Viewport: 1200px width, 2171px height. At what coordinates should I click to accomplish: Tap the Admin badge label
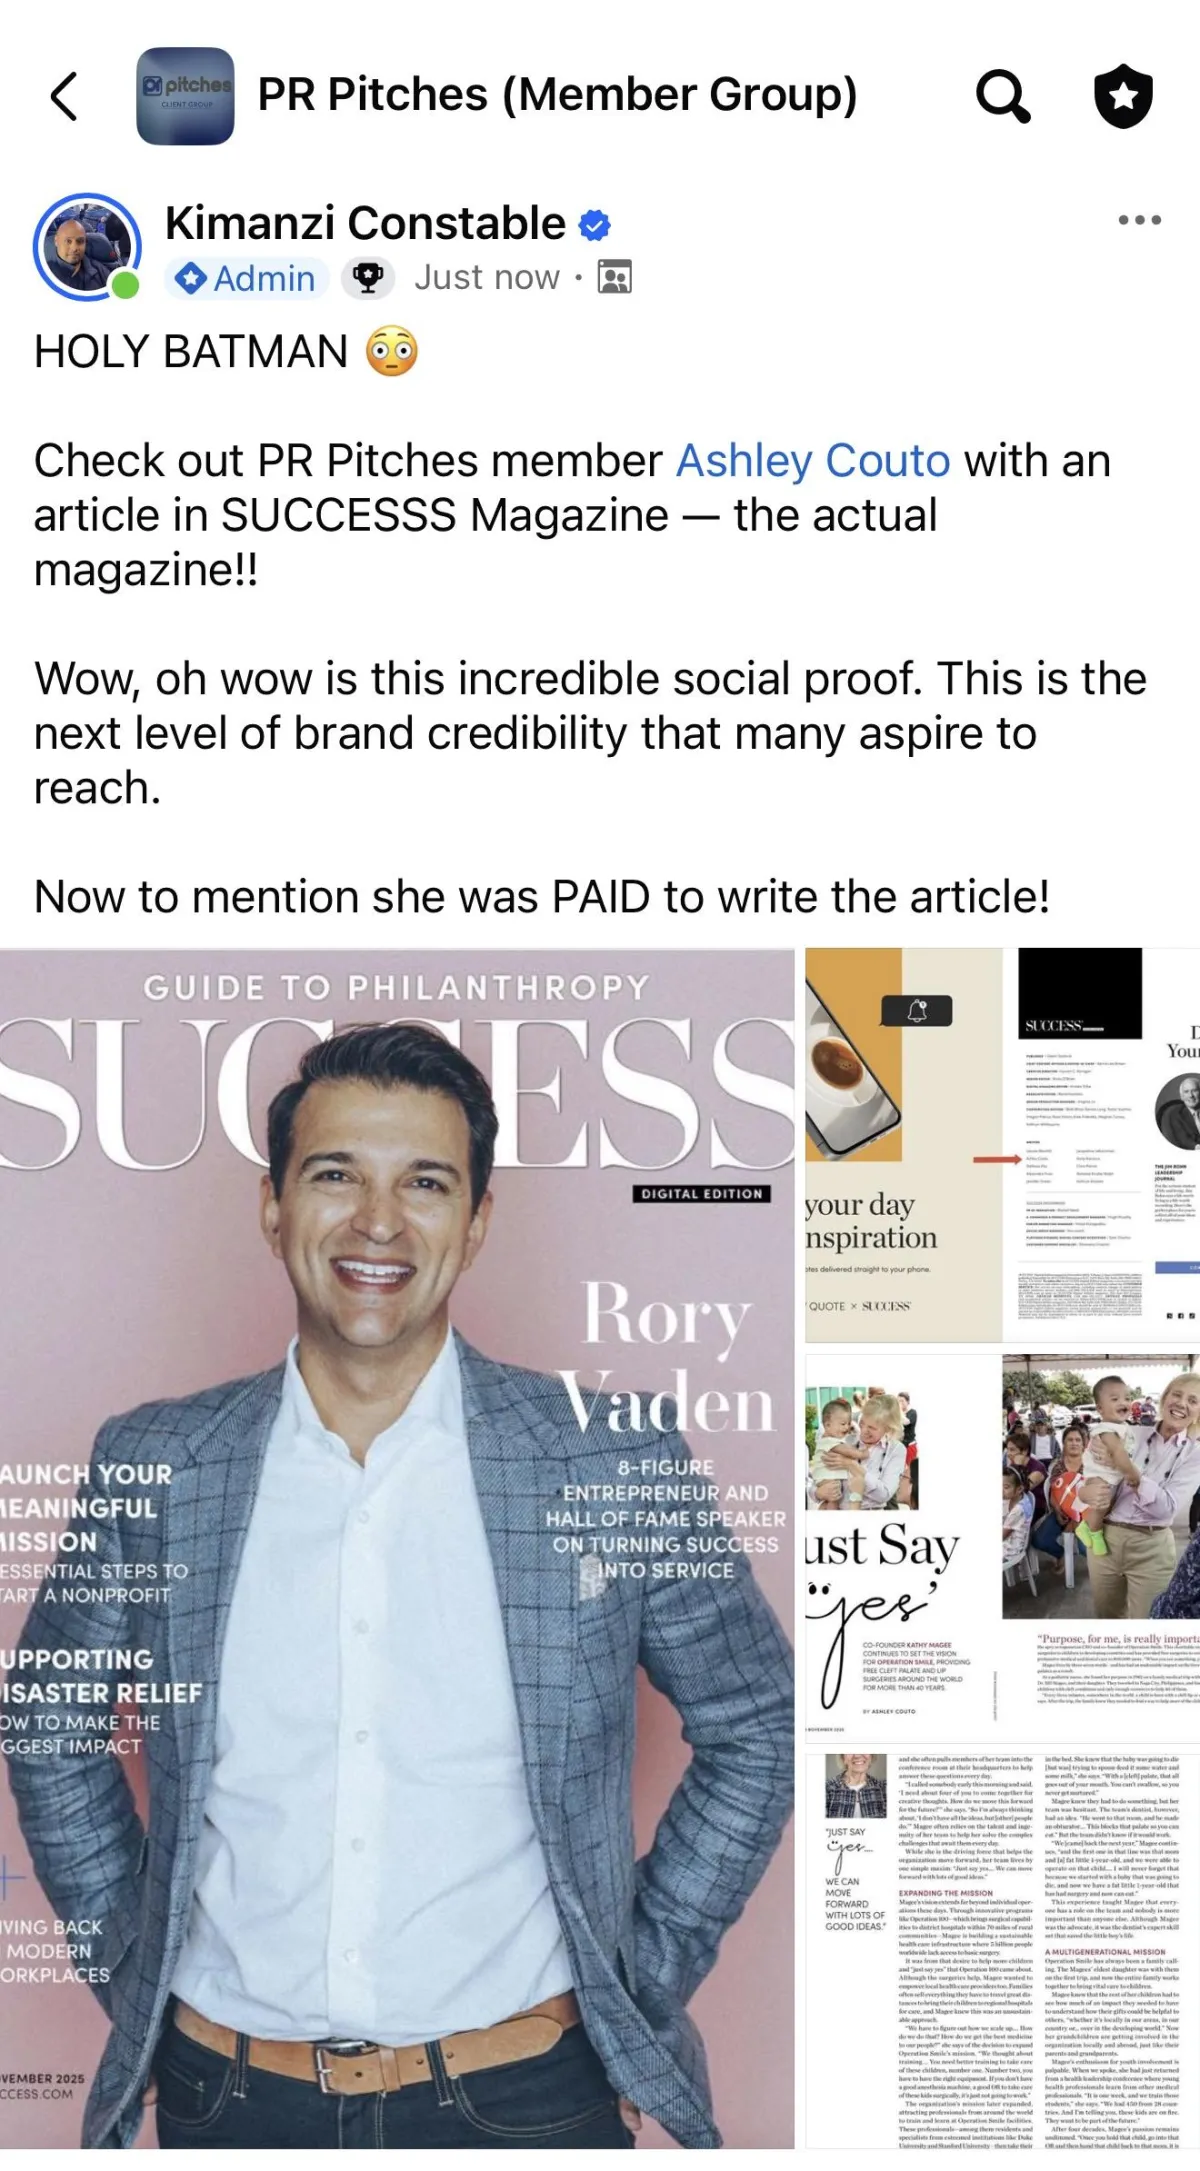(246, 278)
